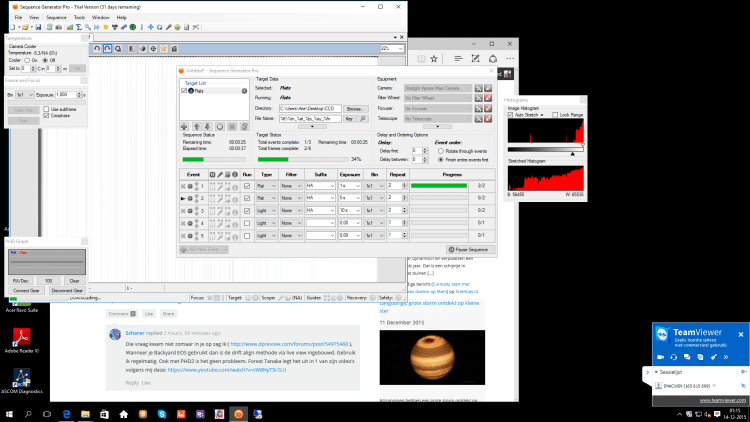The width and height of the screenshot is (750, 422).
Task: Open image zoom 22% dropdown
Action: click(x=392, y=48)
